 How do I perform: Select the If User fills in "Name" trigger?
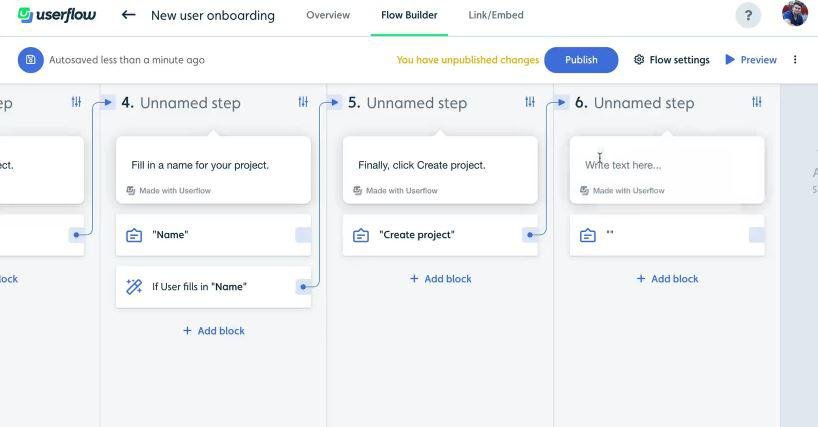pos(199,287)
